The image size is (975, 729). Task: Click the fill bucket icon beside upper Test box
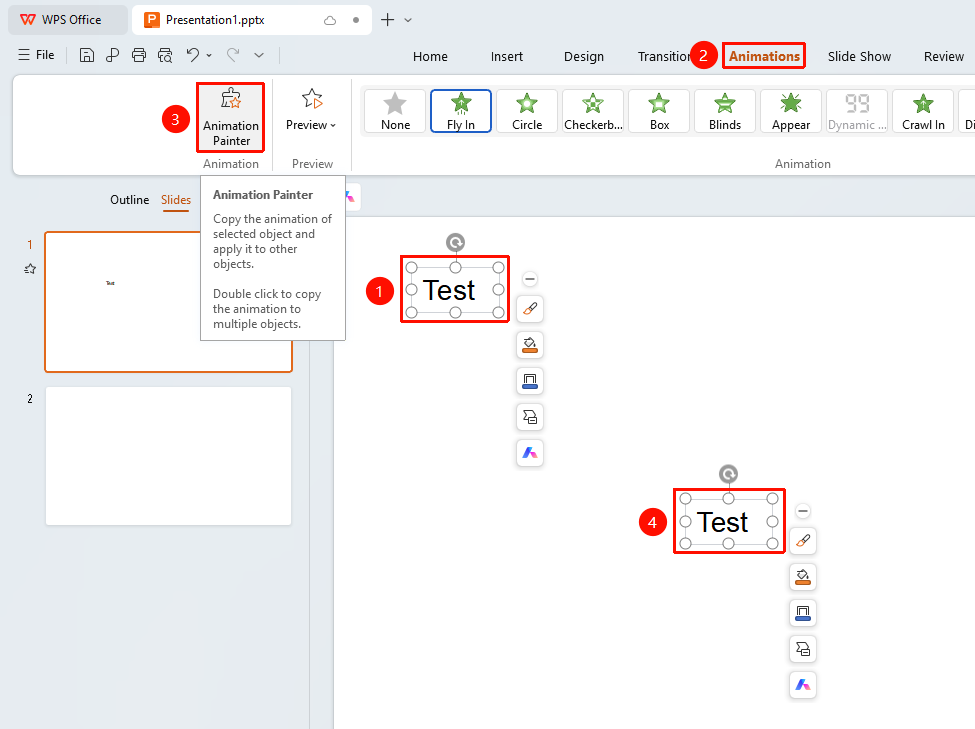(530, 345)
